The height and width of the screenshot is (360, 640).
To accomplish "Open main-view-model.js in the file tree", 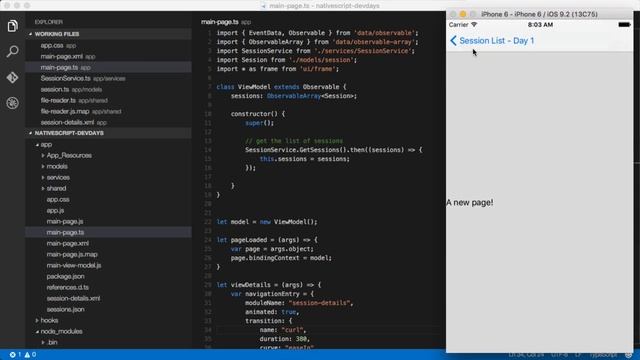I will (109, 265).
